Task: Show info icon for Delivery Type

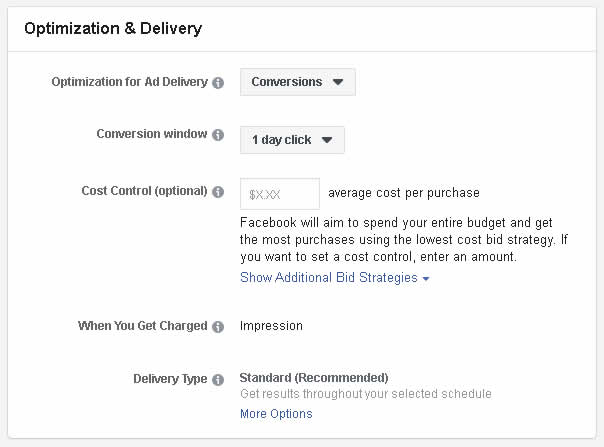Action: pos(218,380)
